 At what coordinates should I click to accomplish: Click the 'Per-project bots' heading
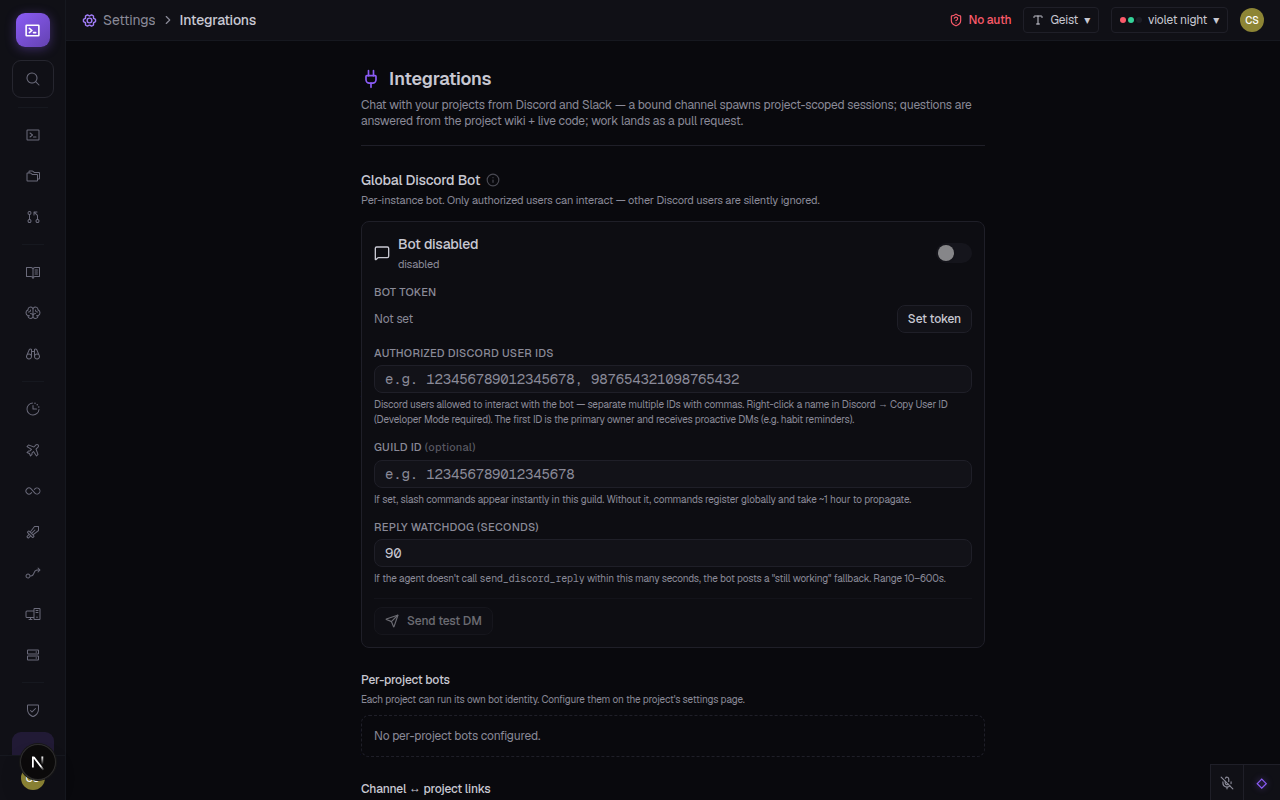click(x=405, y=680)
